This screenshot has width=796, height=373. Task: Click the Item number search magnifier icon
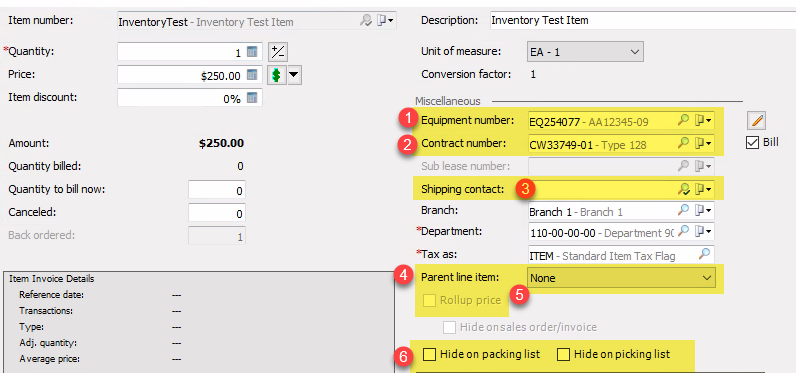(x=366, y=20)
